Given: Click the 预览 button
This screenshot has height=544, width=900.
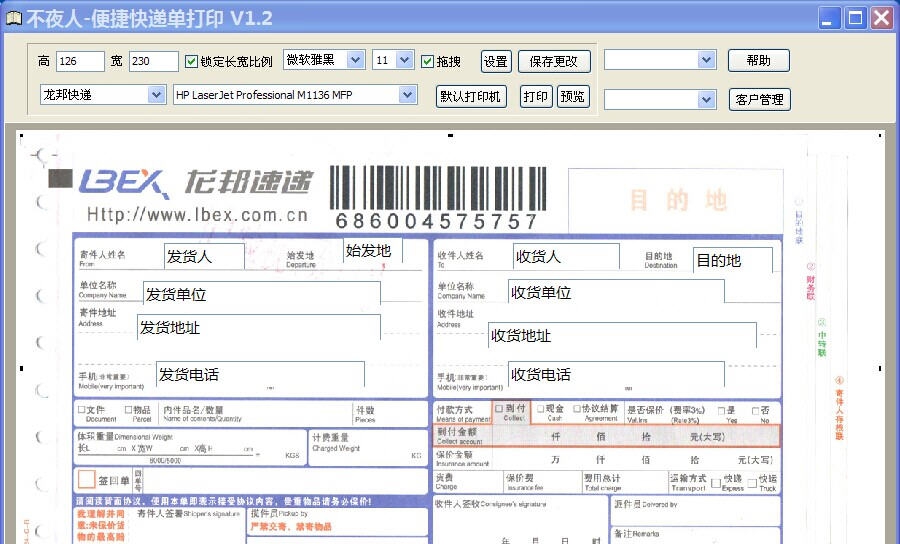Looking at the screenshot, I should 573,96.
